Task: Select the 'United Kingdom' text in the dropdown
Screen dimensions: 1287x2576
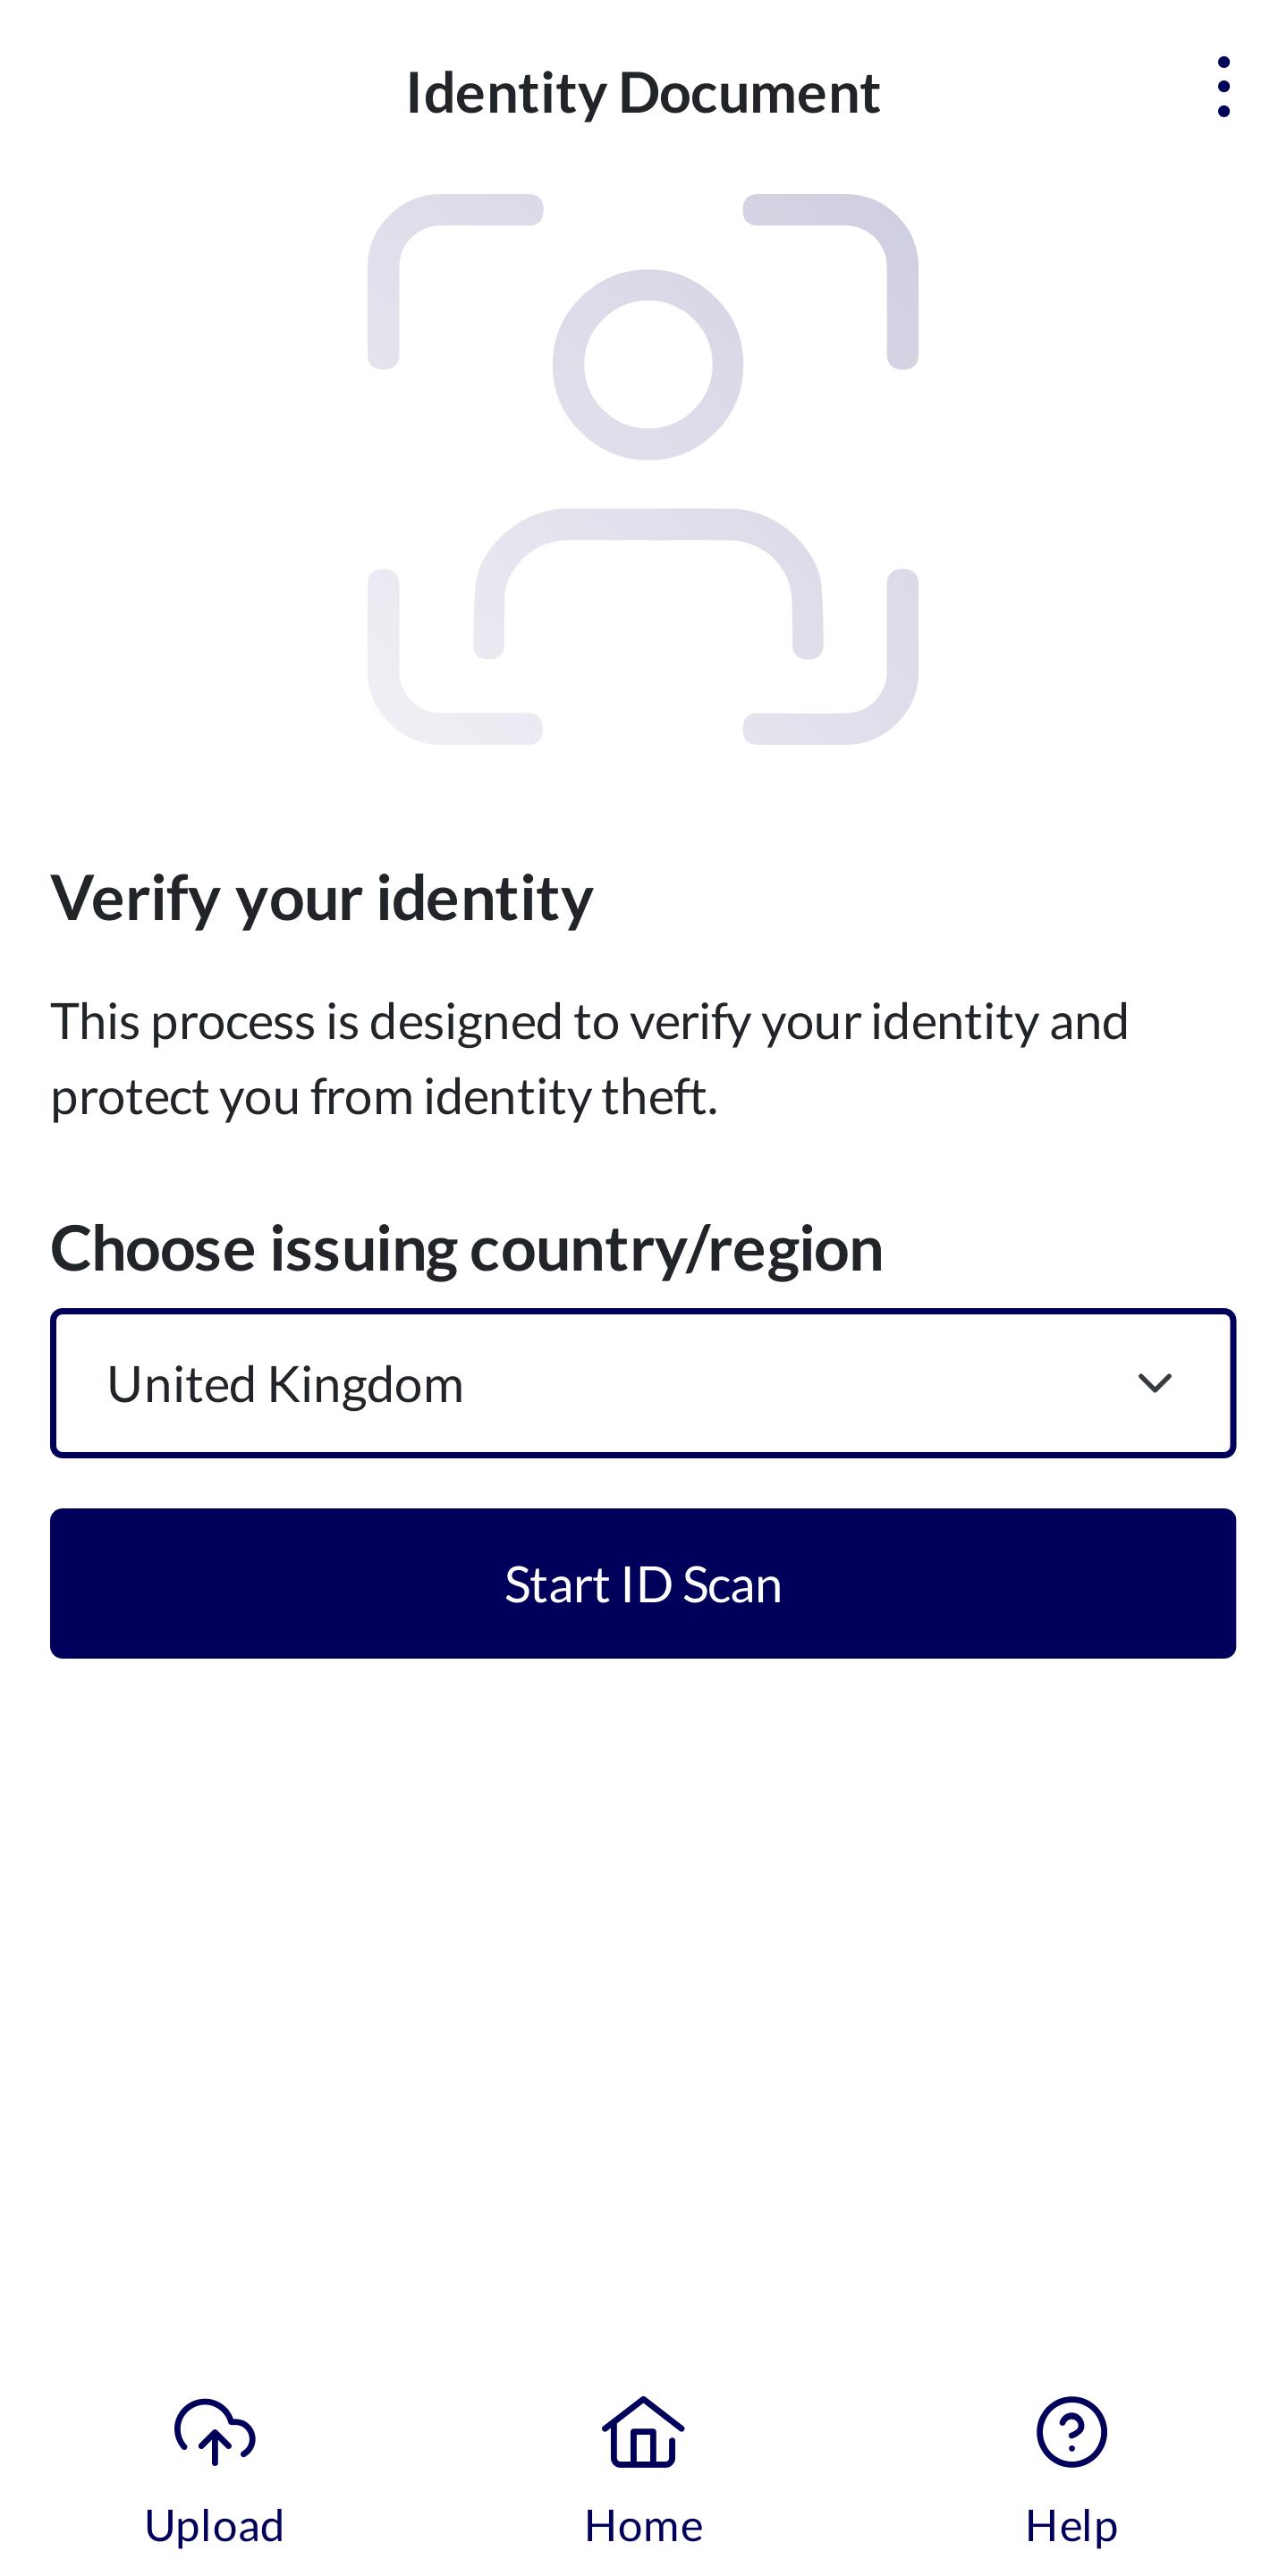Action: coord(285,1385)
